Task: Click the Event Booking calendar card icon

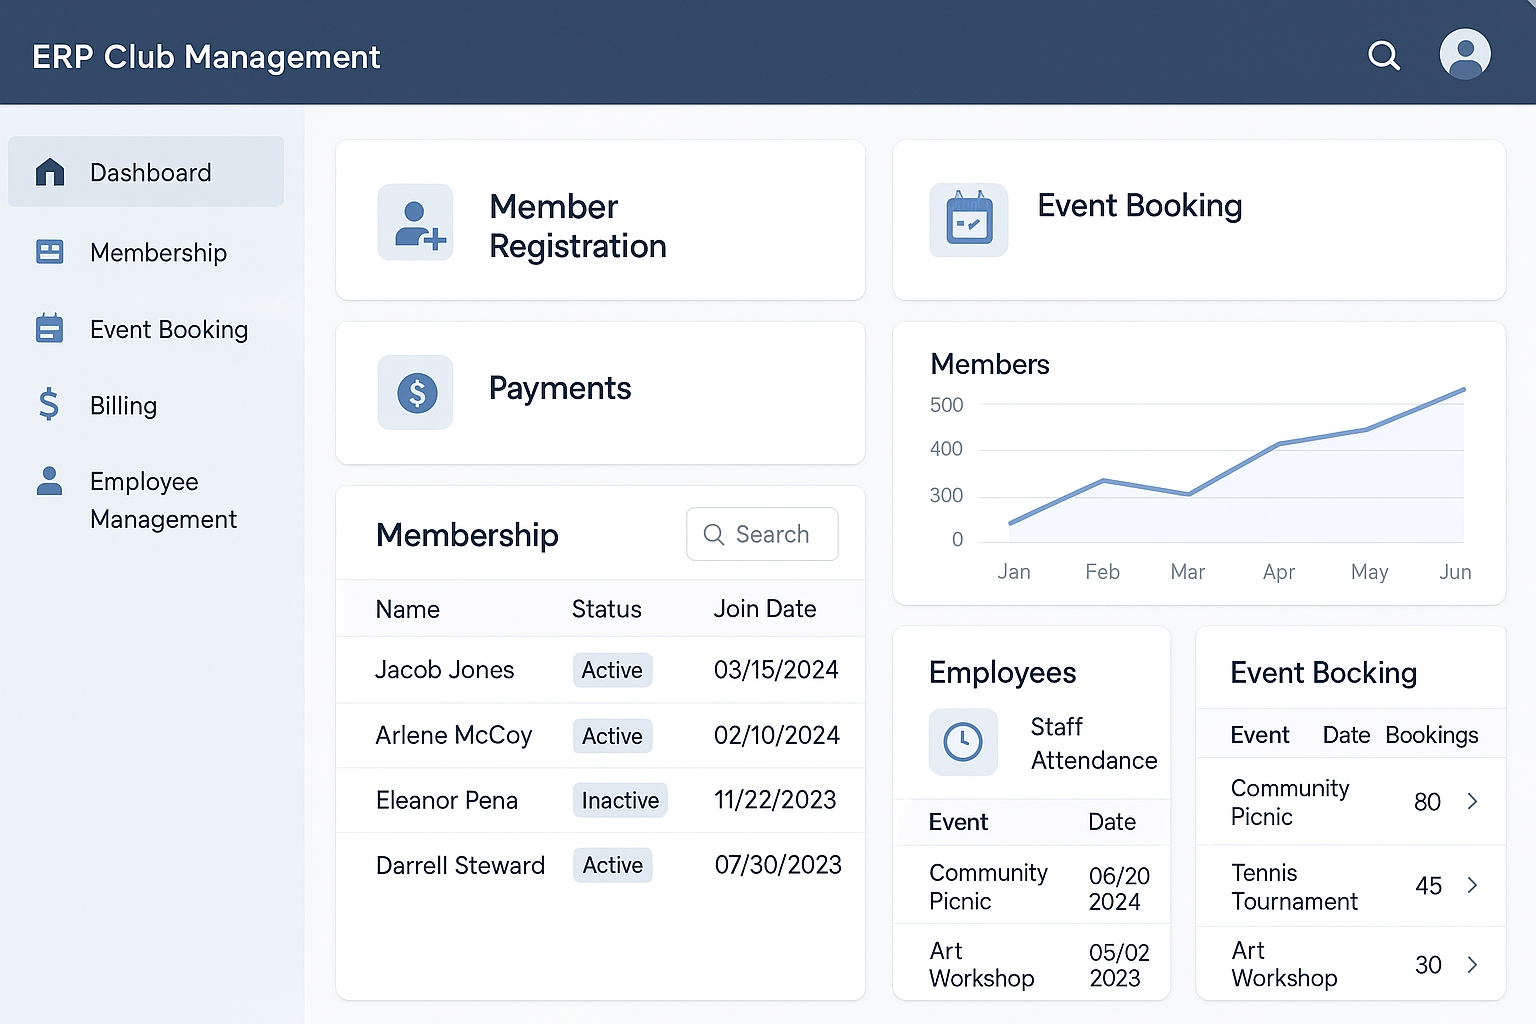Action: 969,220
